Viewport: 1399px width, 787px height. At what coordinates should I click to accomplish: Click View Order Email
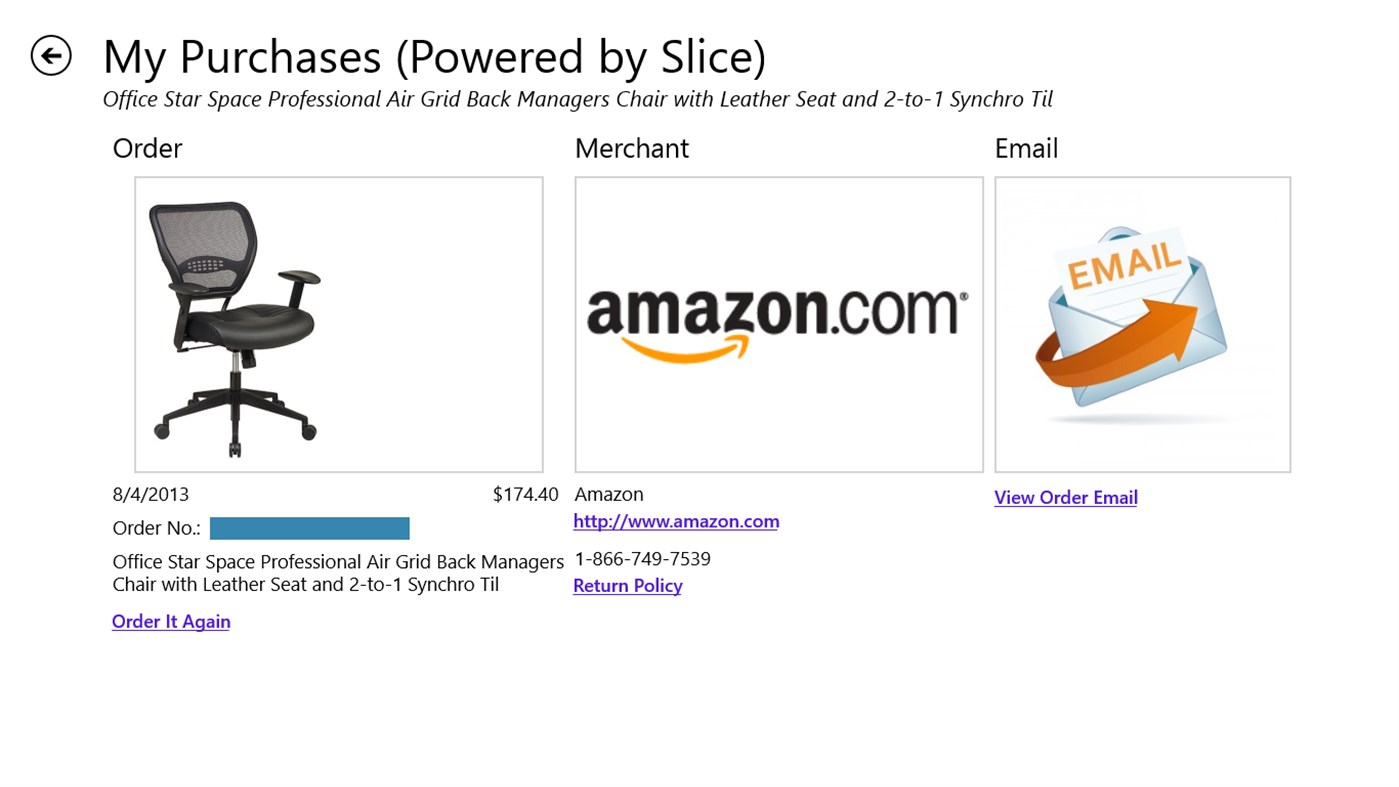click(x=1064, y=497)
